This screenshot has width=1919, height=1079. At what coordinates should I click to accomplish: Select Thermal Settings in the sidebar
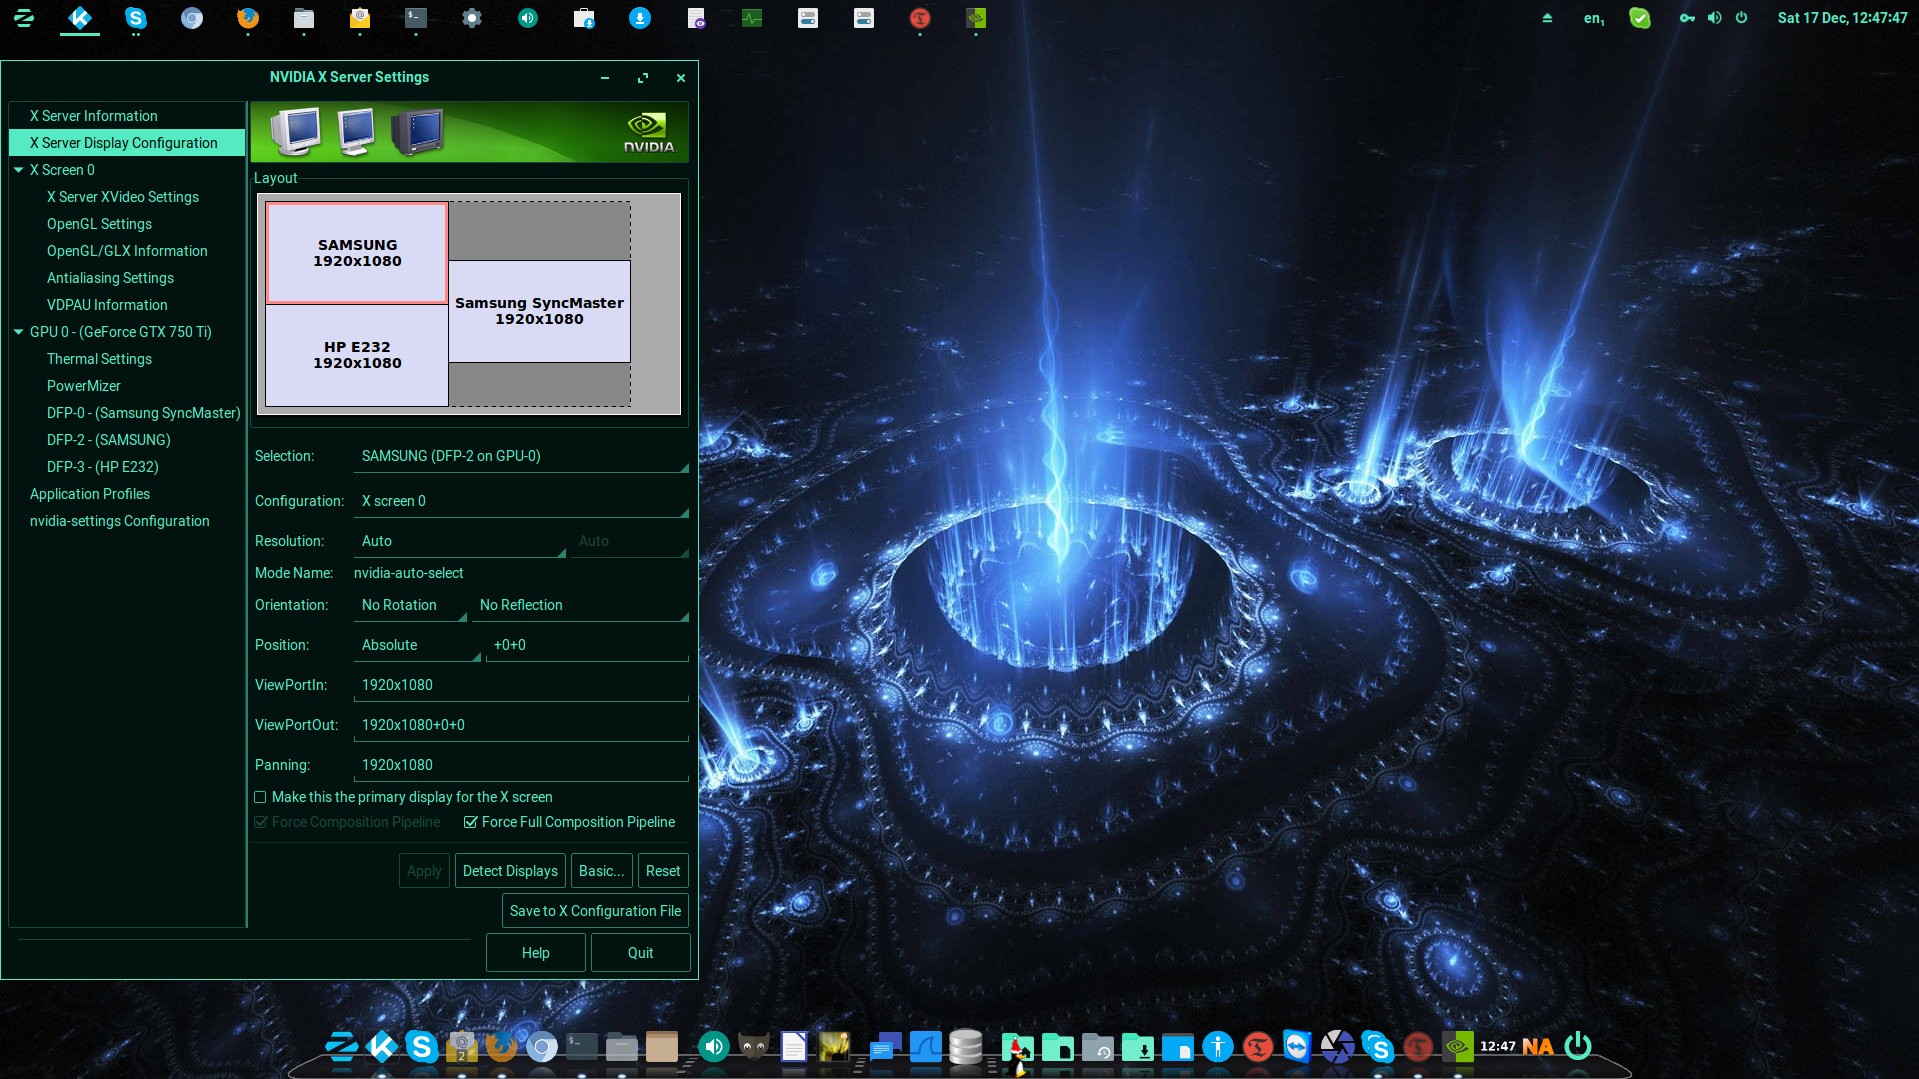[x=99, y=359]
